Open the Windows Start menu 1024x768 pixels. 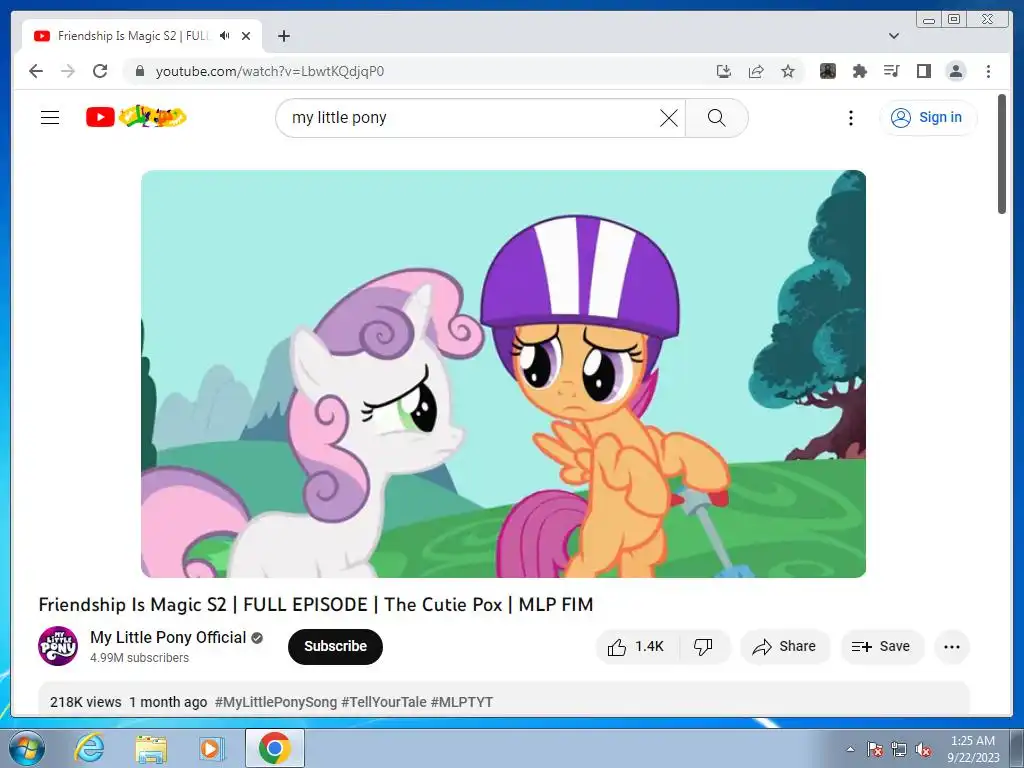pyautogui.click(x=27, y=748)
